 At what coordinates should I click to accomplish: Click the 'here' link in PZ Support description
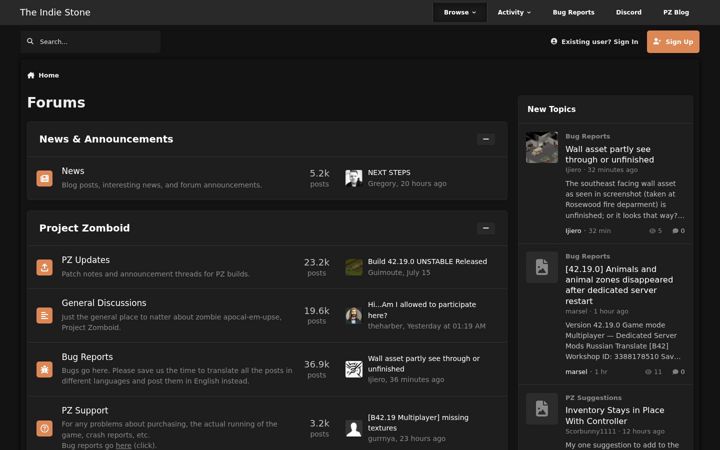click(124, 445)
